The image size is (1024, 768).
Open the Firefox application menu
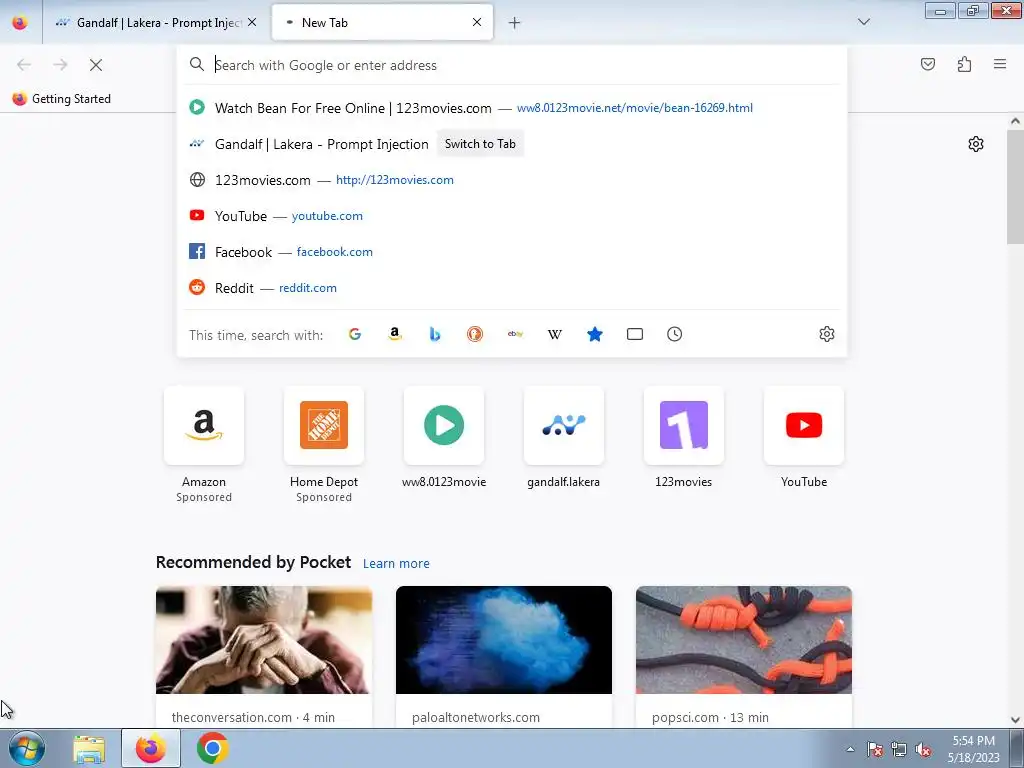1000,64
